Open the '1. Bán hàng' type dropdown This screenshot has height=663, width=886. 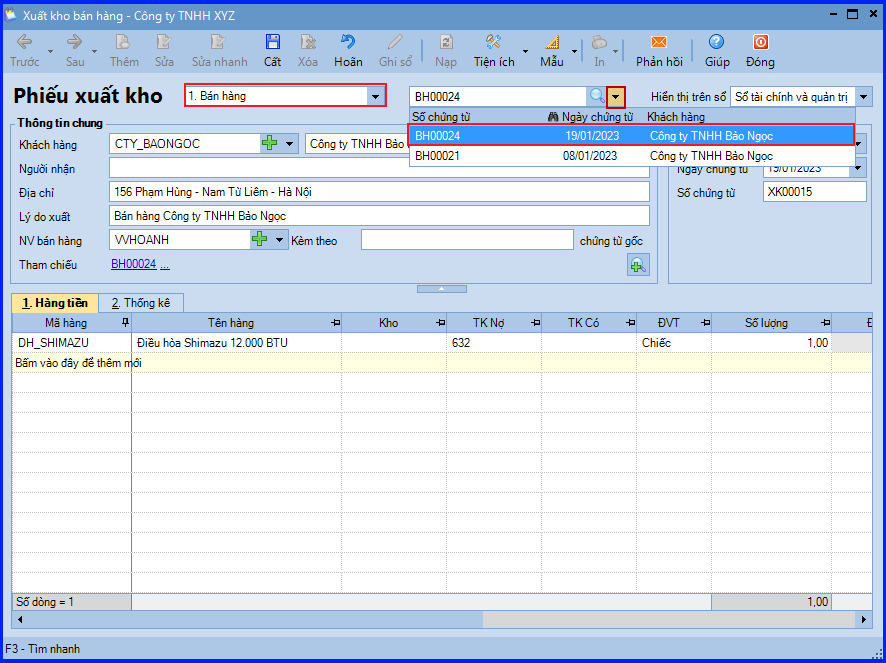[x=375, y=97]
